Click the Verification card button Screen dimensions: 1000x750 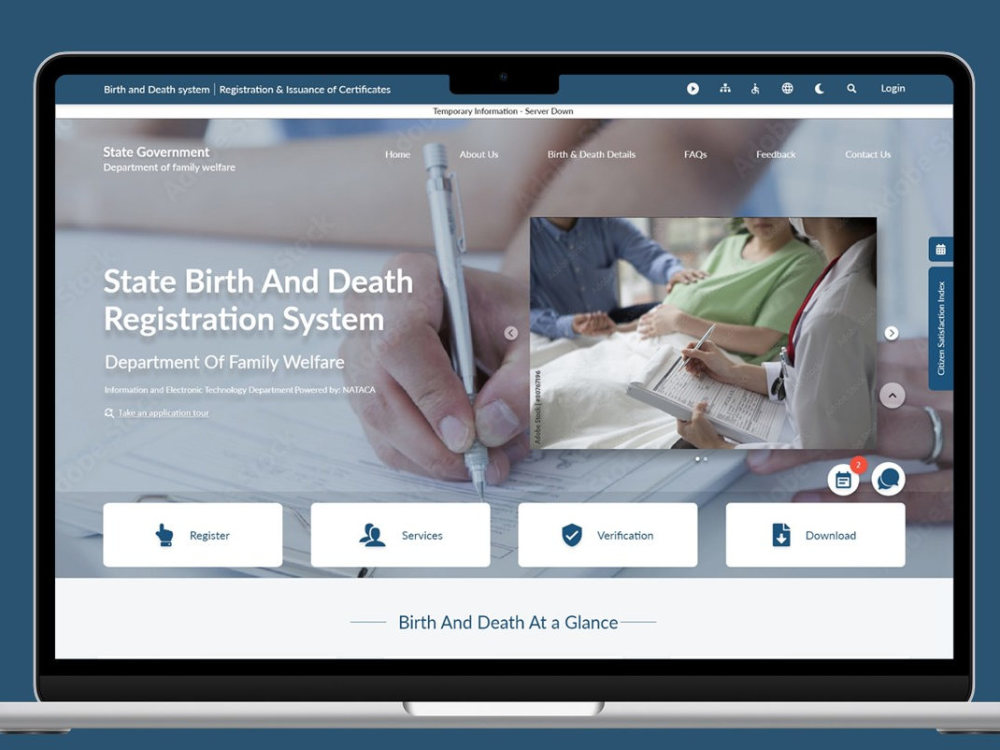608,535
